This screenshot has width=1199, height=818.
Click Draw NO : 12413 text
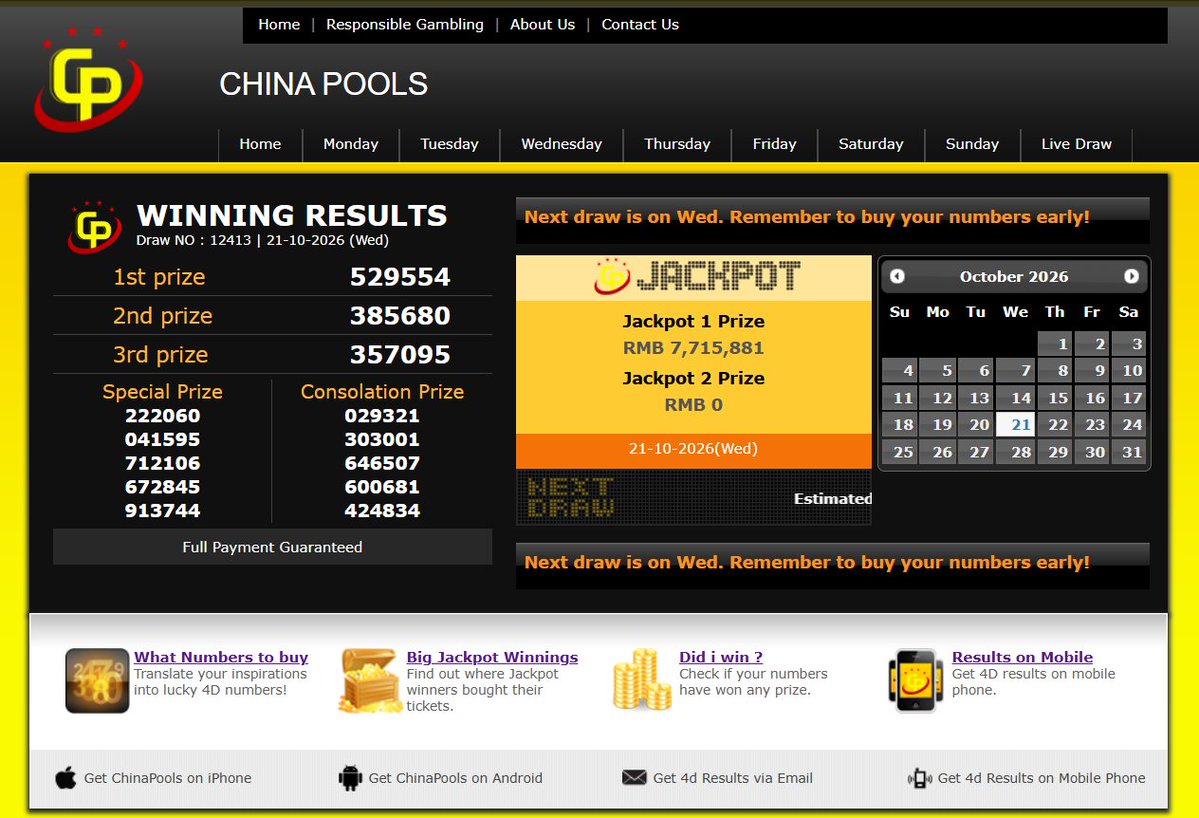point(193,240)
